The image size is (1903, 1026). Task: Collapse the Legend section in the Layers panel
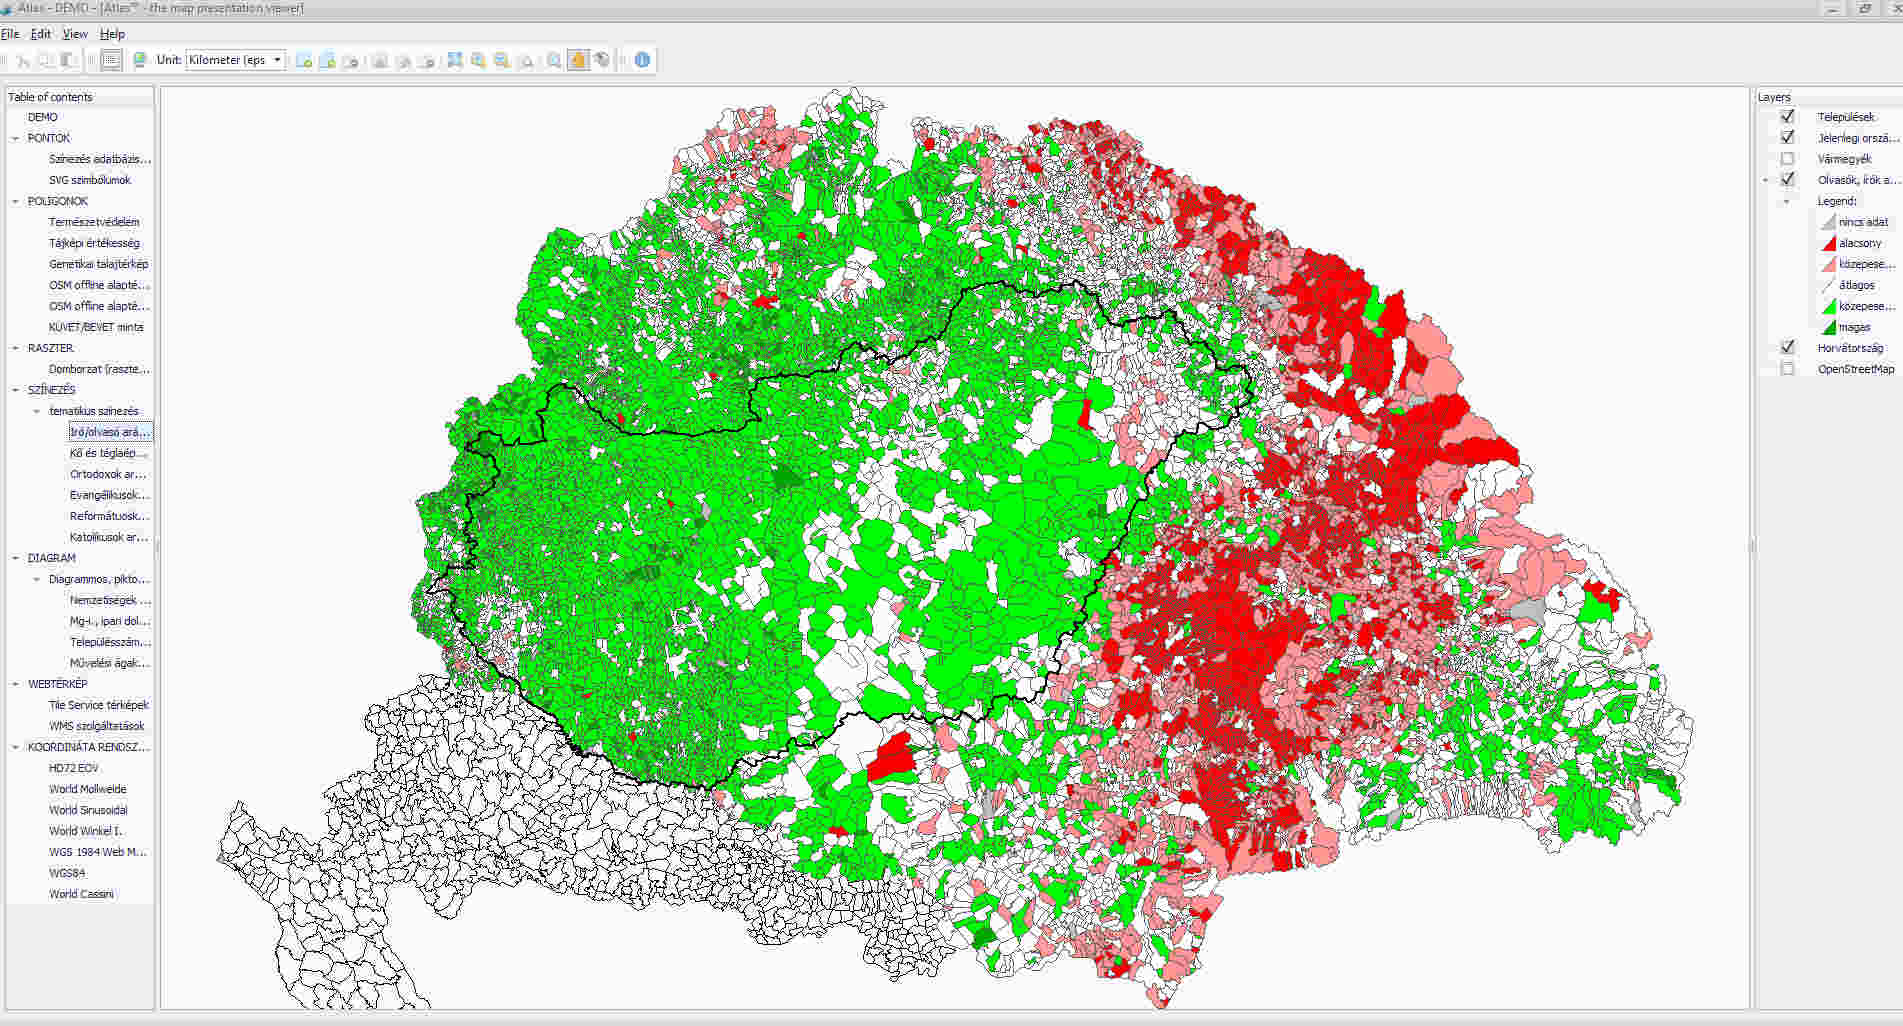(x=1786, y=201)
